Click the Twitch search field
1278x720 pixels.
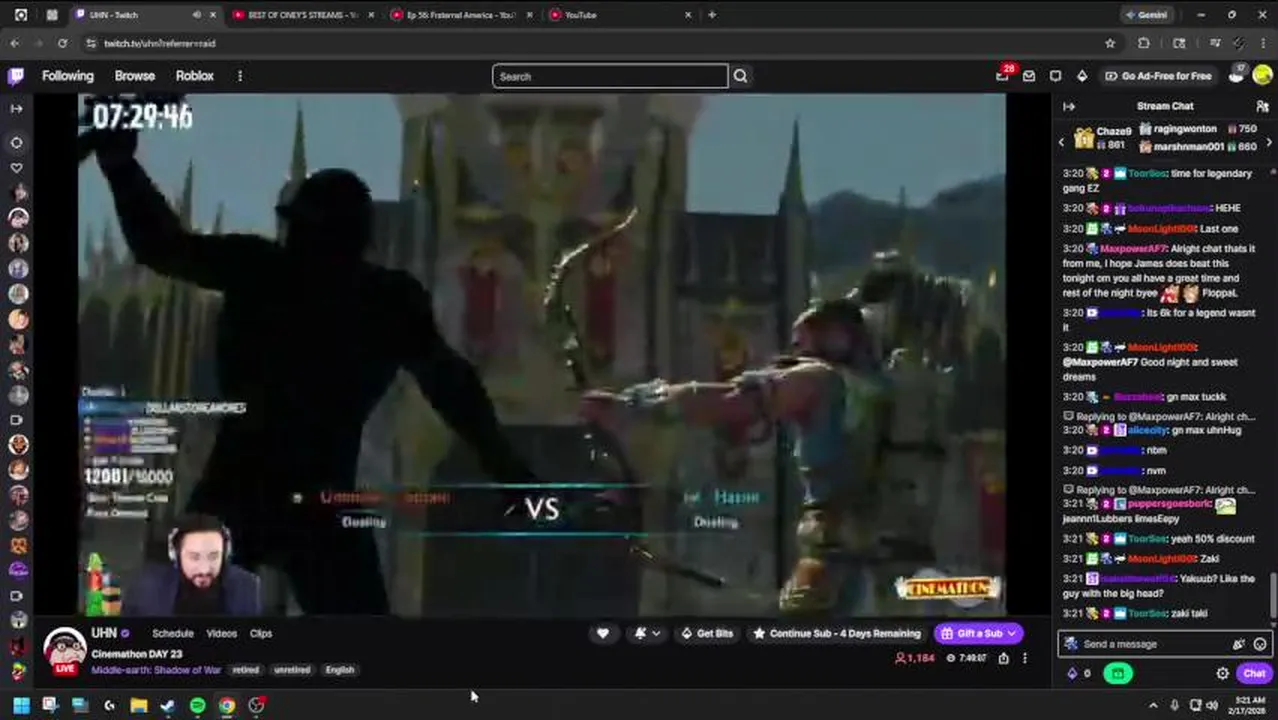click(x=610, y=76)
